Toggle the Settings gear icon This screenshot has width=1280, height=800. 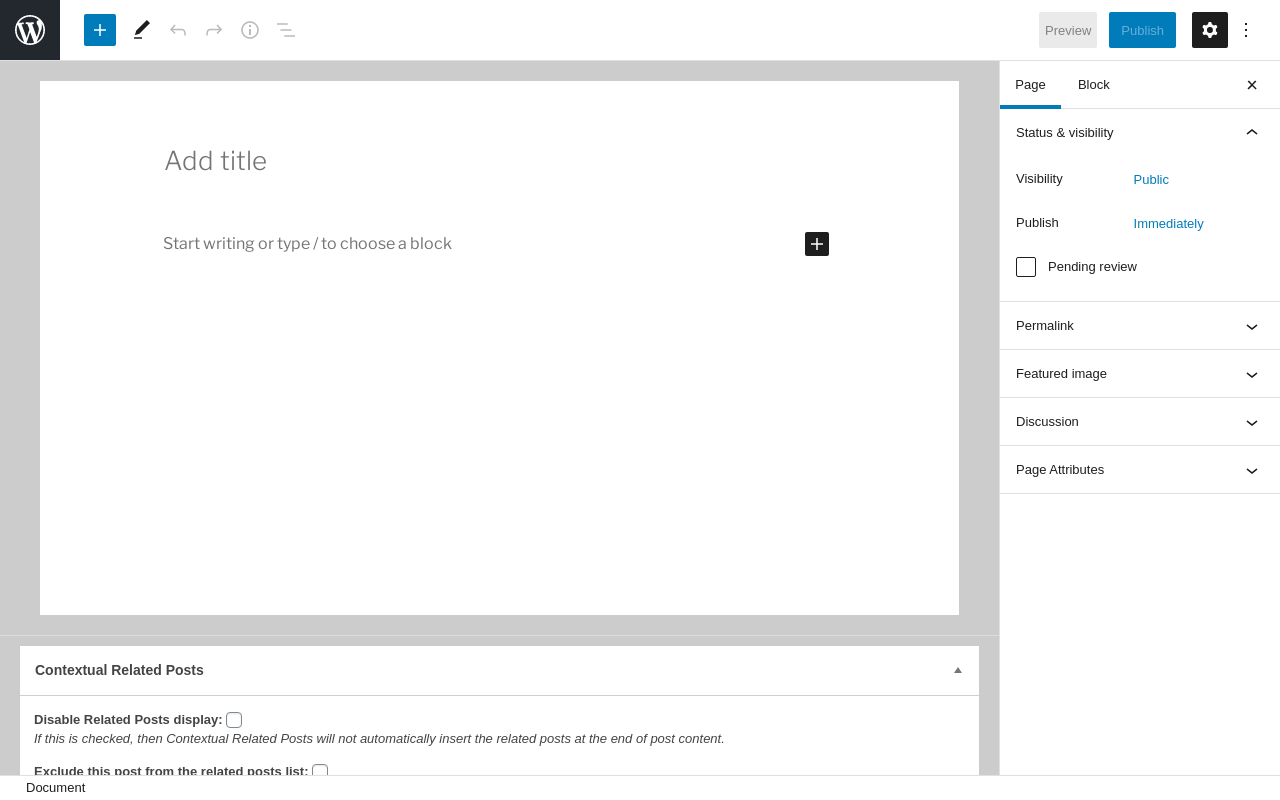pos(1210,30)
